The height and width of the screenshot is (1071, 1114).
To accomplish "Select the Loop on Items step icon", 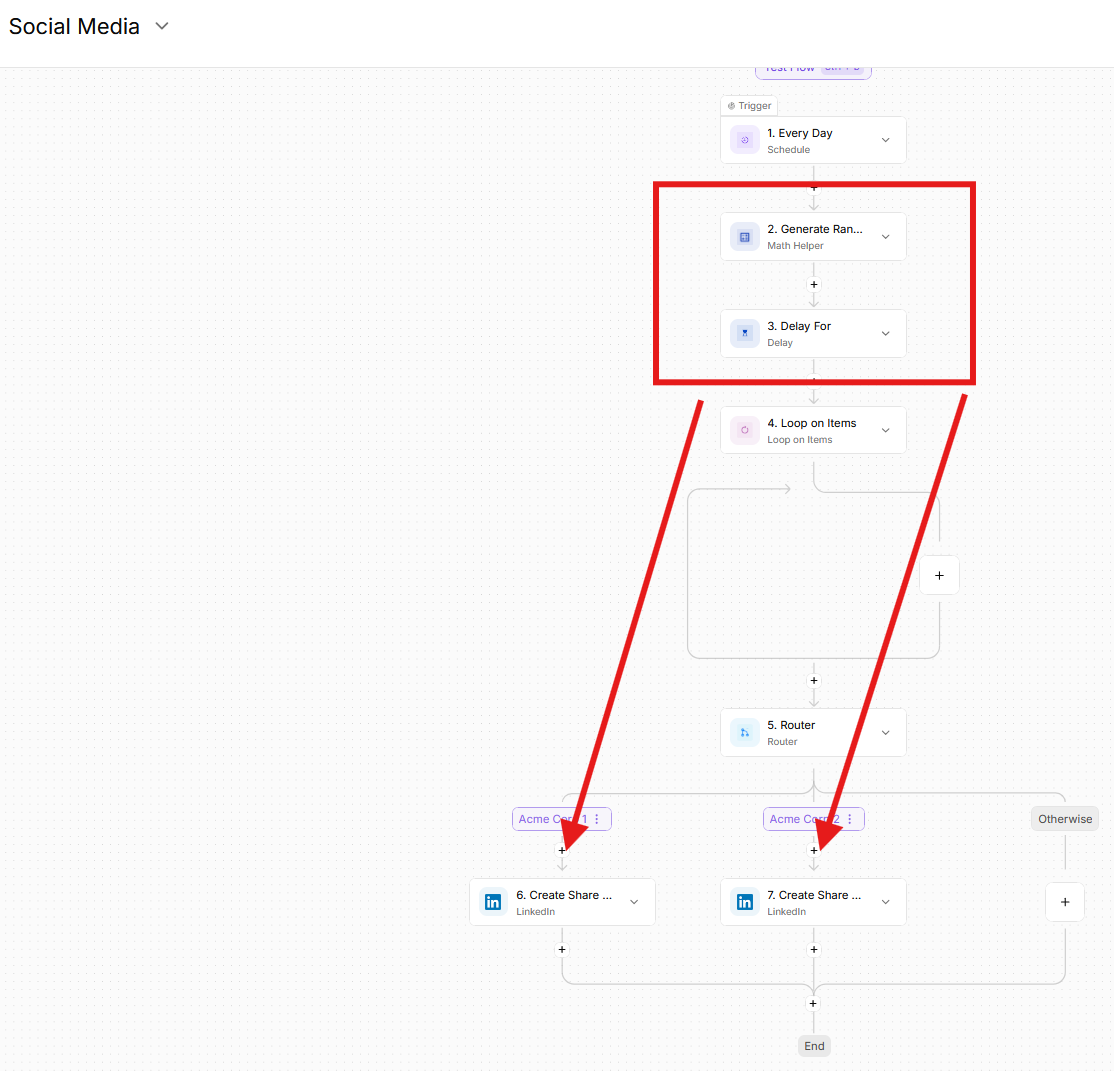I will [744, 430].
